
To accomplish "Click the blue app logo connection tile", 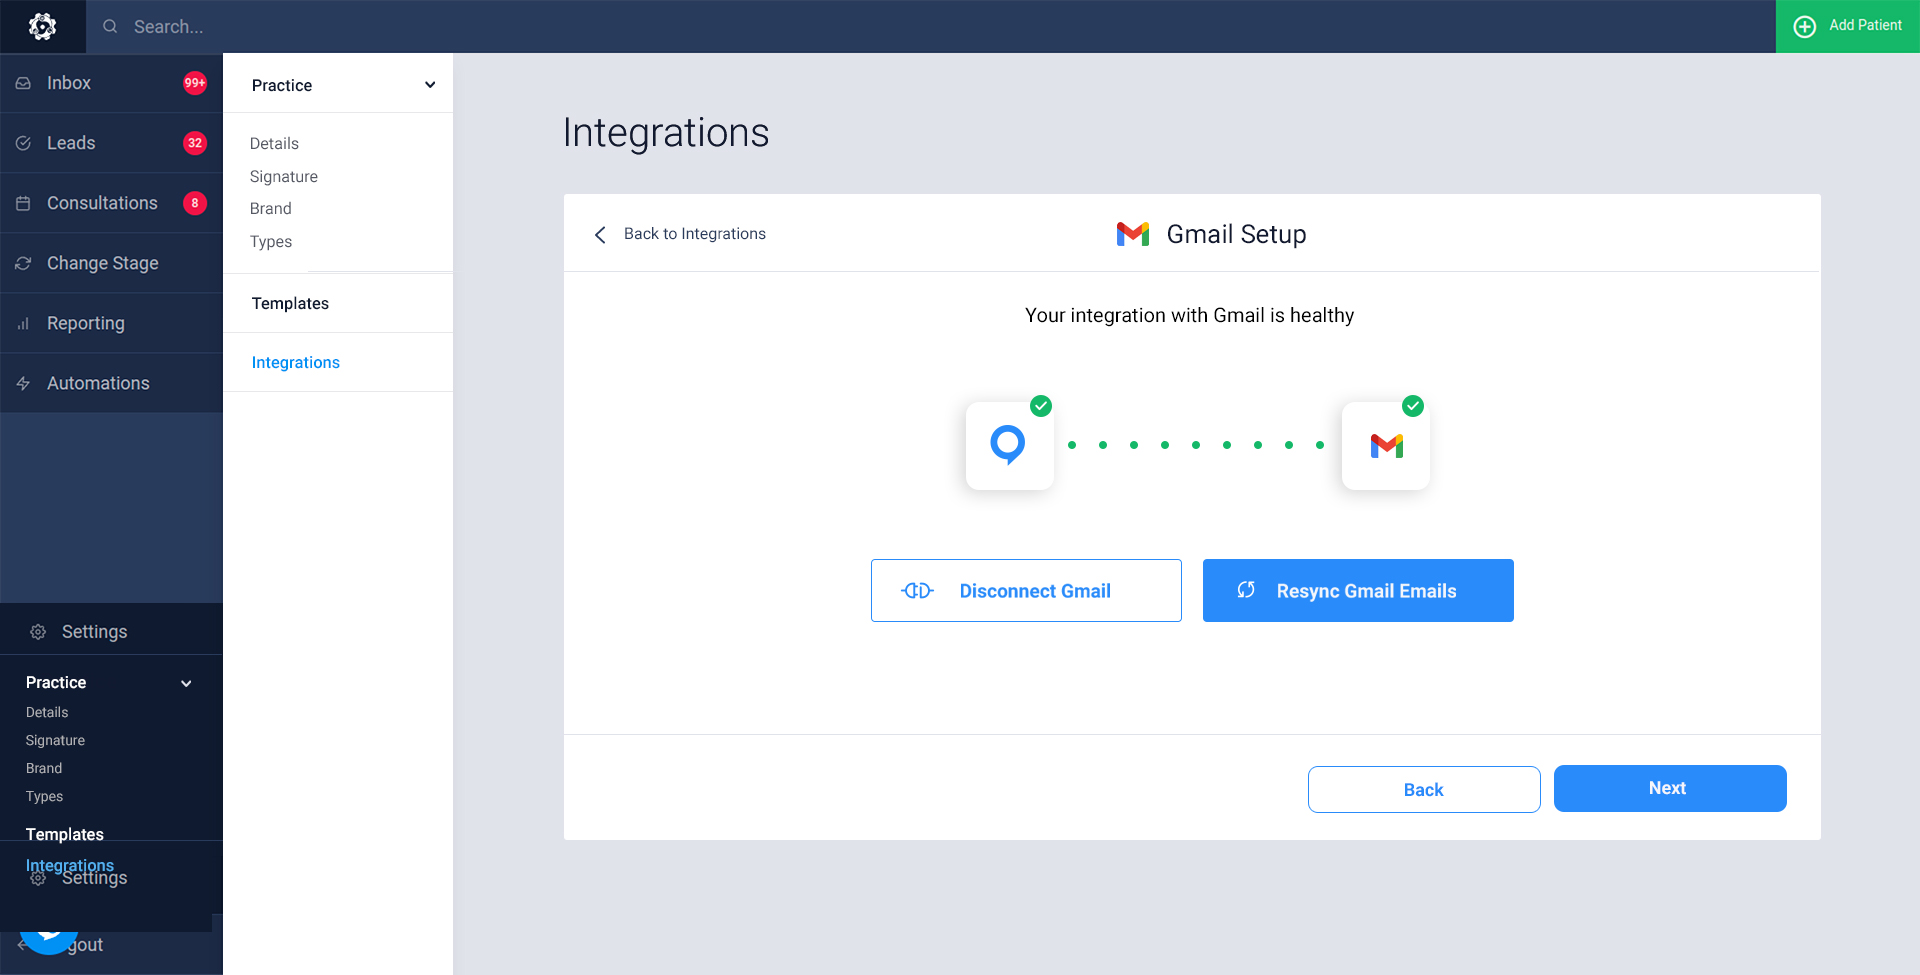I will (x=1010, y=445).
